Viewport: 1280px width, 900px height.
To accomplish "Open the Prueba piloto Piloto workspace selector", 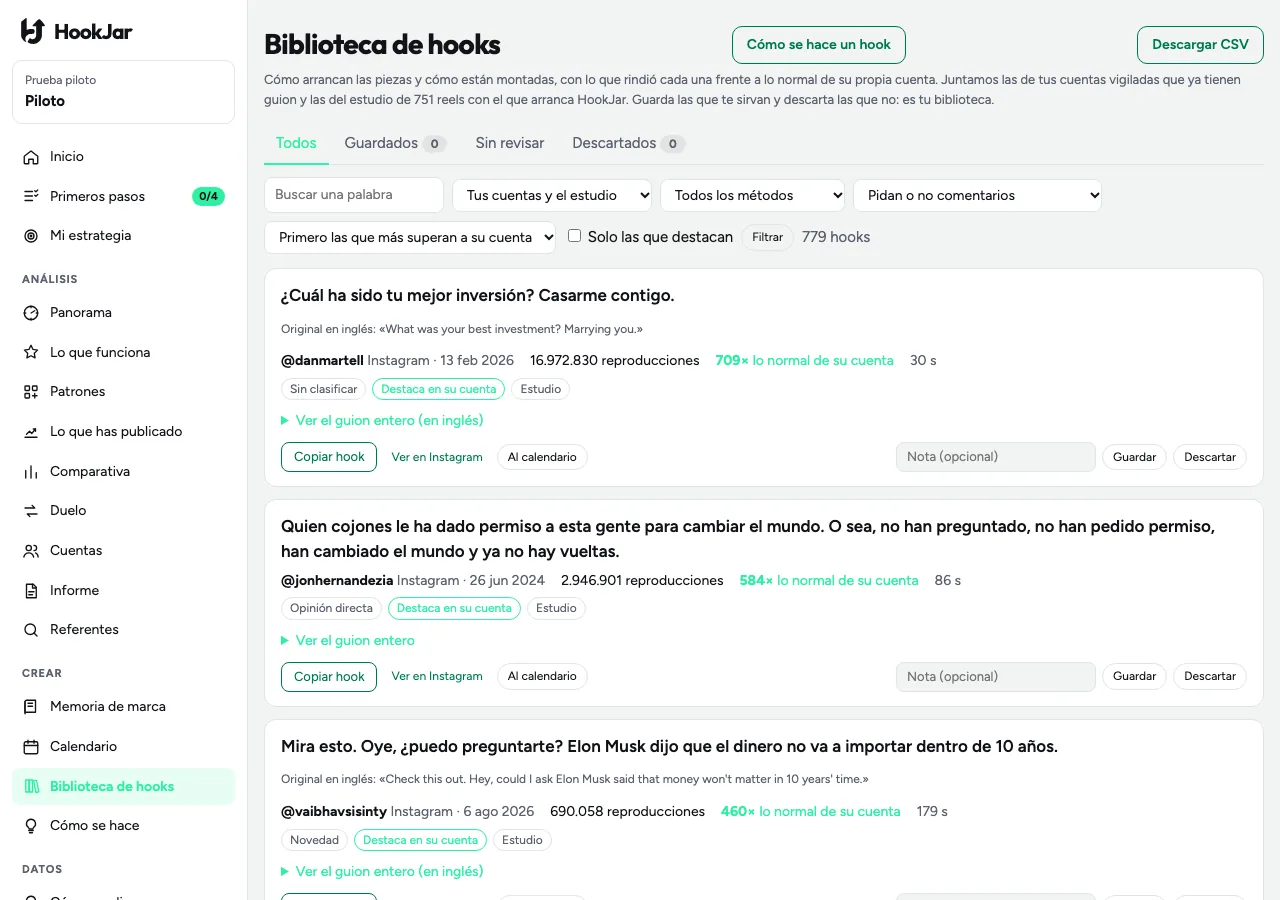I will click(x=124, y=92).
